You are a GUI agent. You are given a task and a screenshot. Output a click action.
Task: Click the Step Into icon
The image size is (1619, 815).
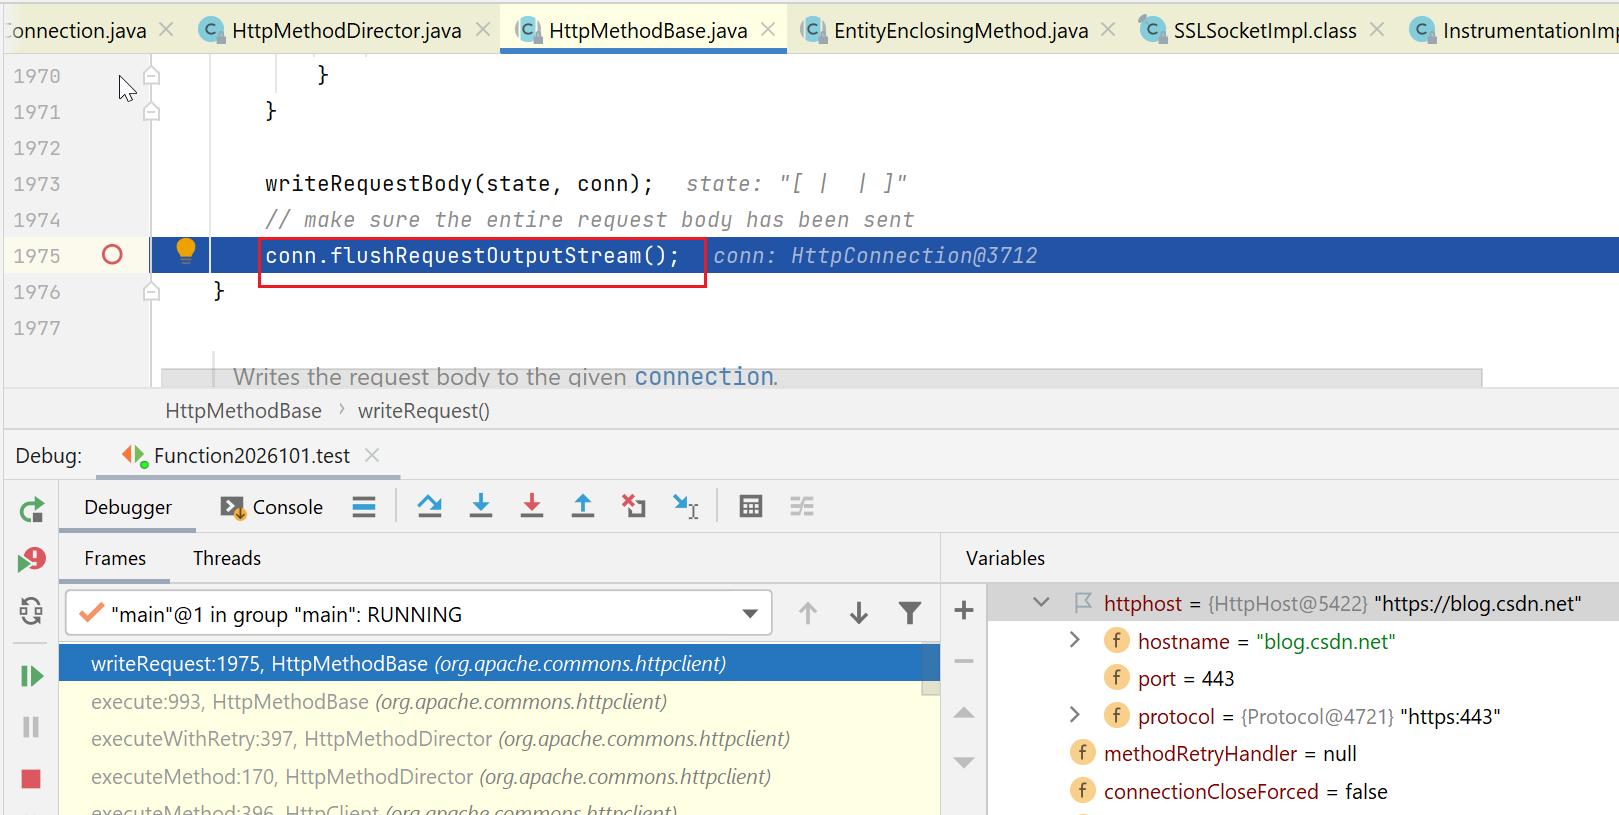pyautogui.click(x=481, y=506)
